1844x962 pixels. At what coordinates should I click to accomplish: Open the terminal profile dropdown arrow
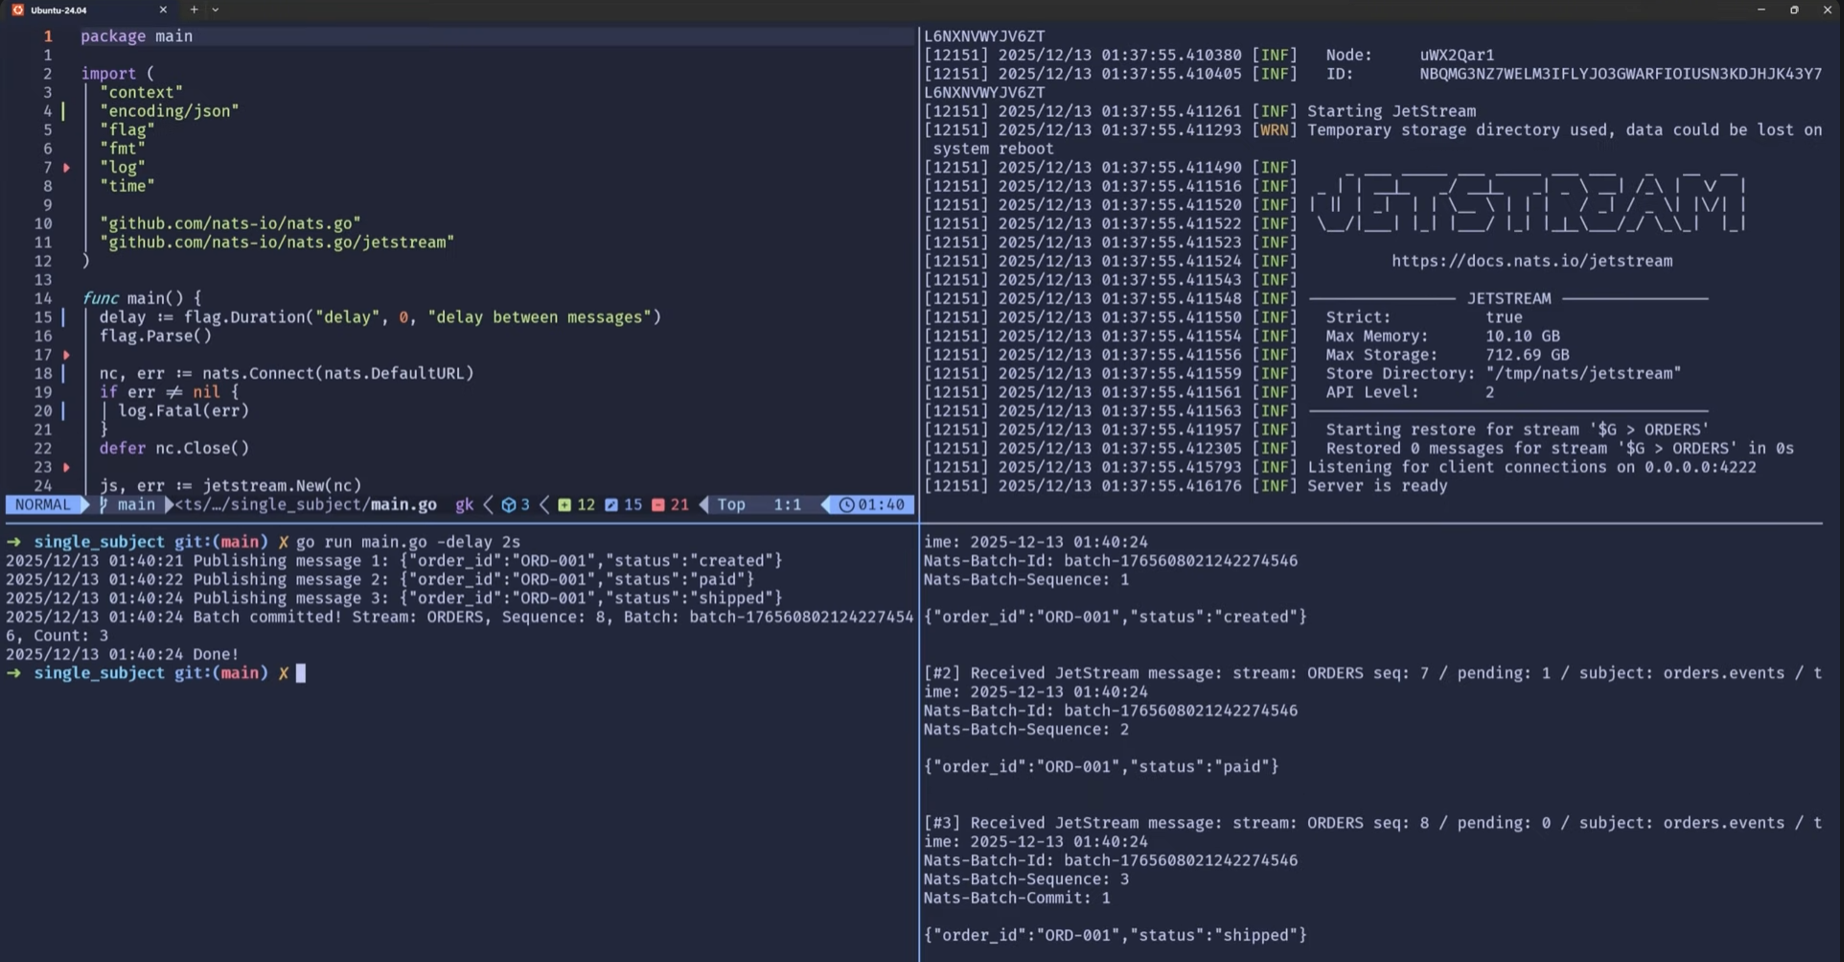[x=215, y=10]
